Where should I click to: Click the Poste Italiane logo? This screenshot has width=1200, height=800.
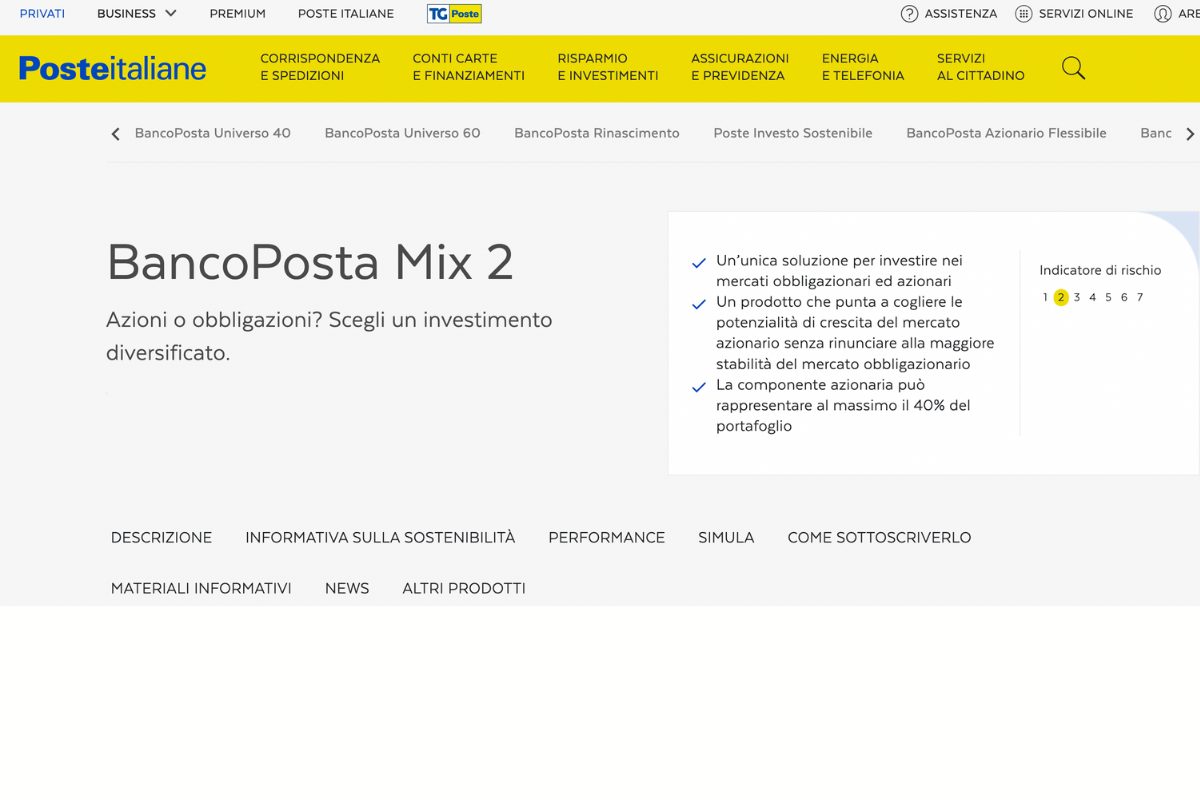(112, 68)
